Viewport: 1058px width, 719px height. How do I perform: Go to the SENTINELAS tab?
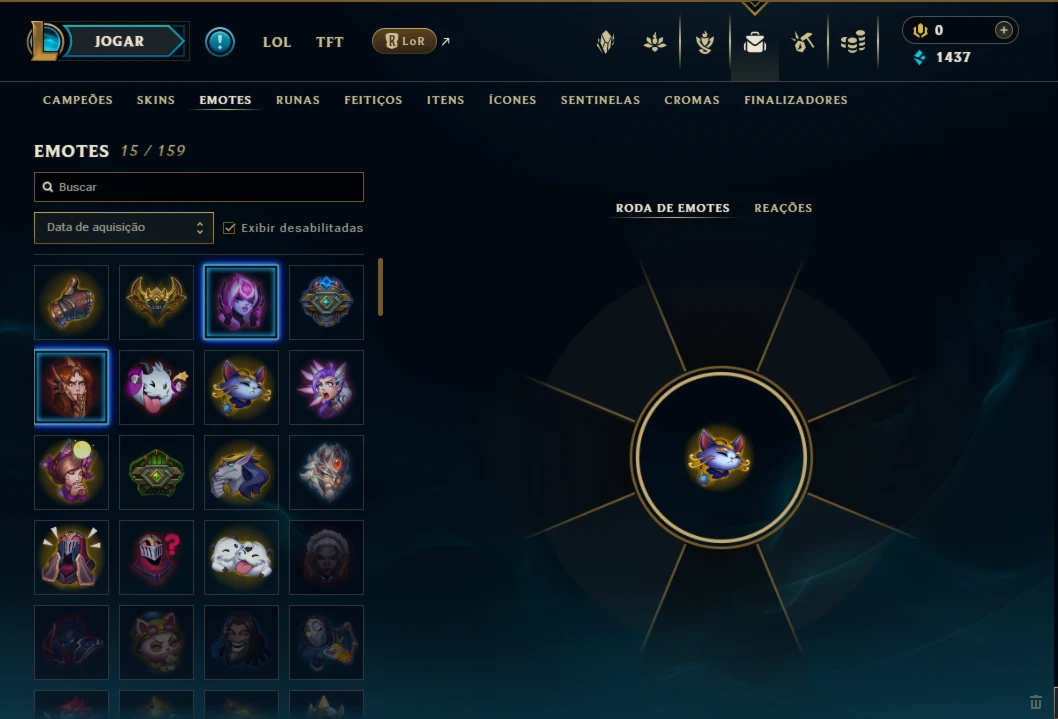[600, 100]
